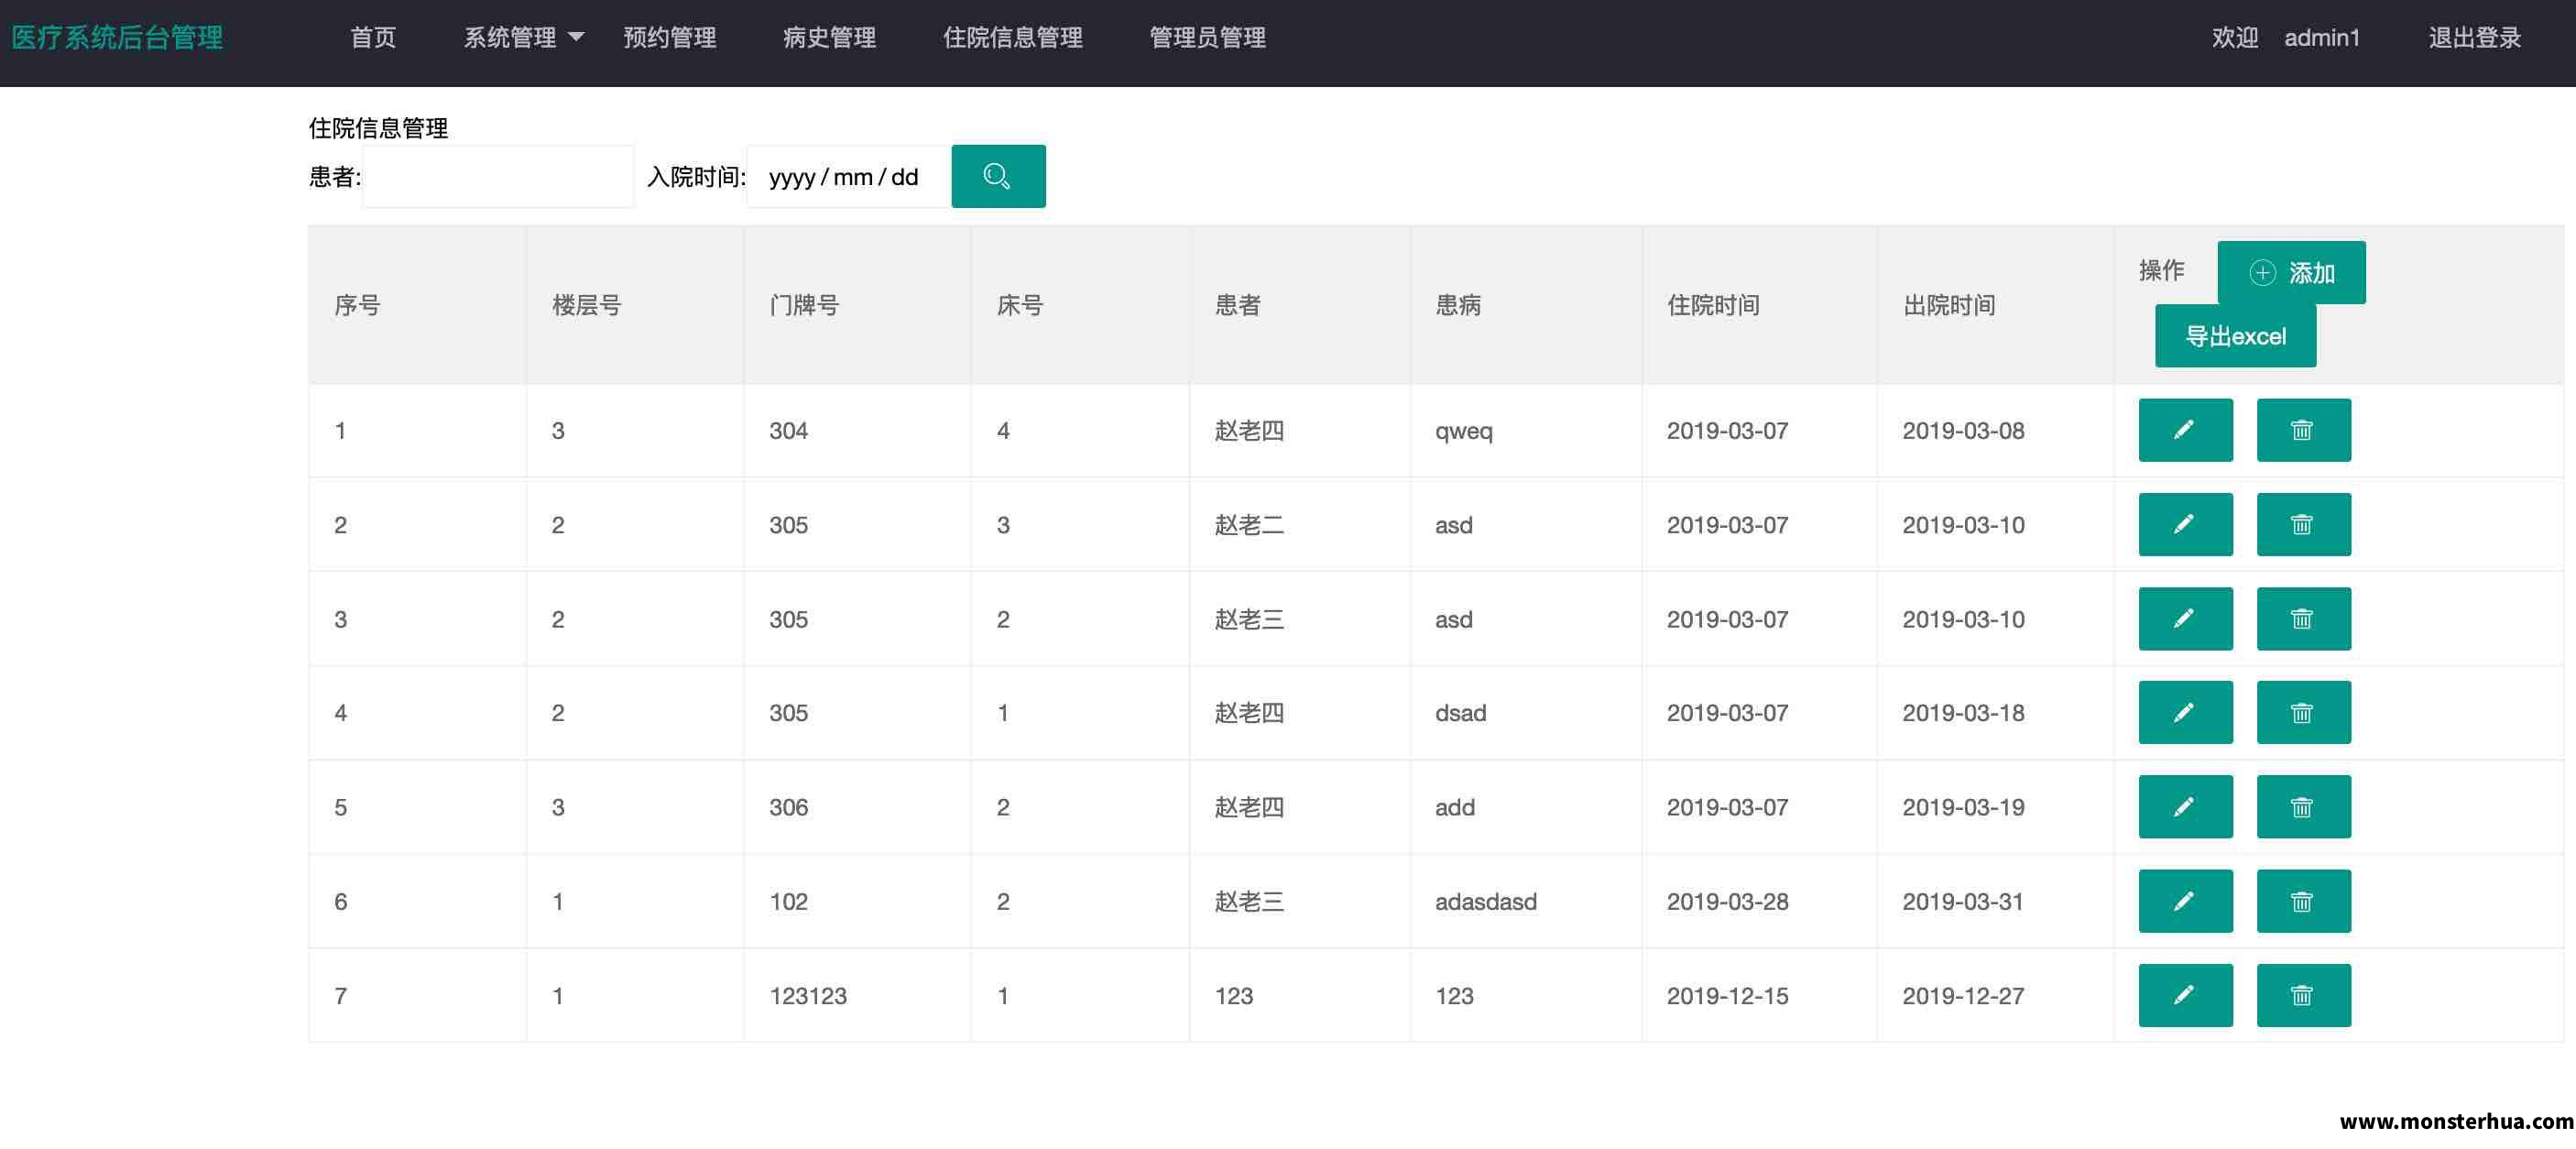Edit row 6 with illness adasdasd

[2185, 901]
